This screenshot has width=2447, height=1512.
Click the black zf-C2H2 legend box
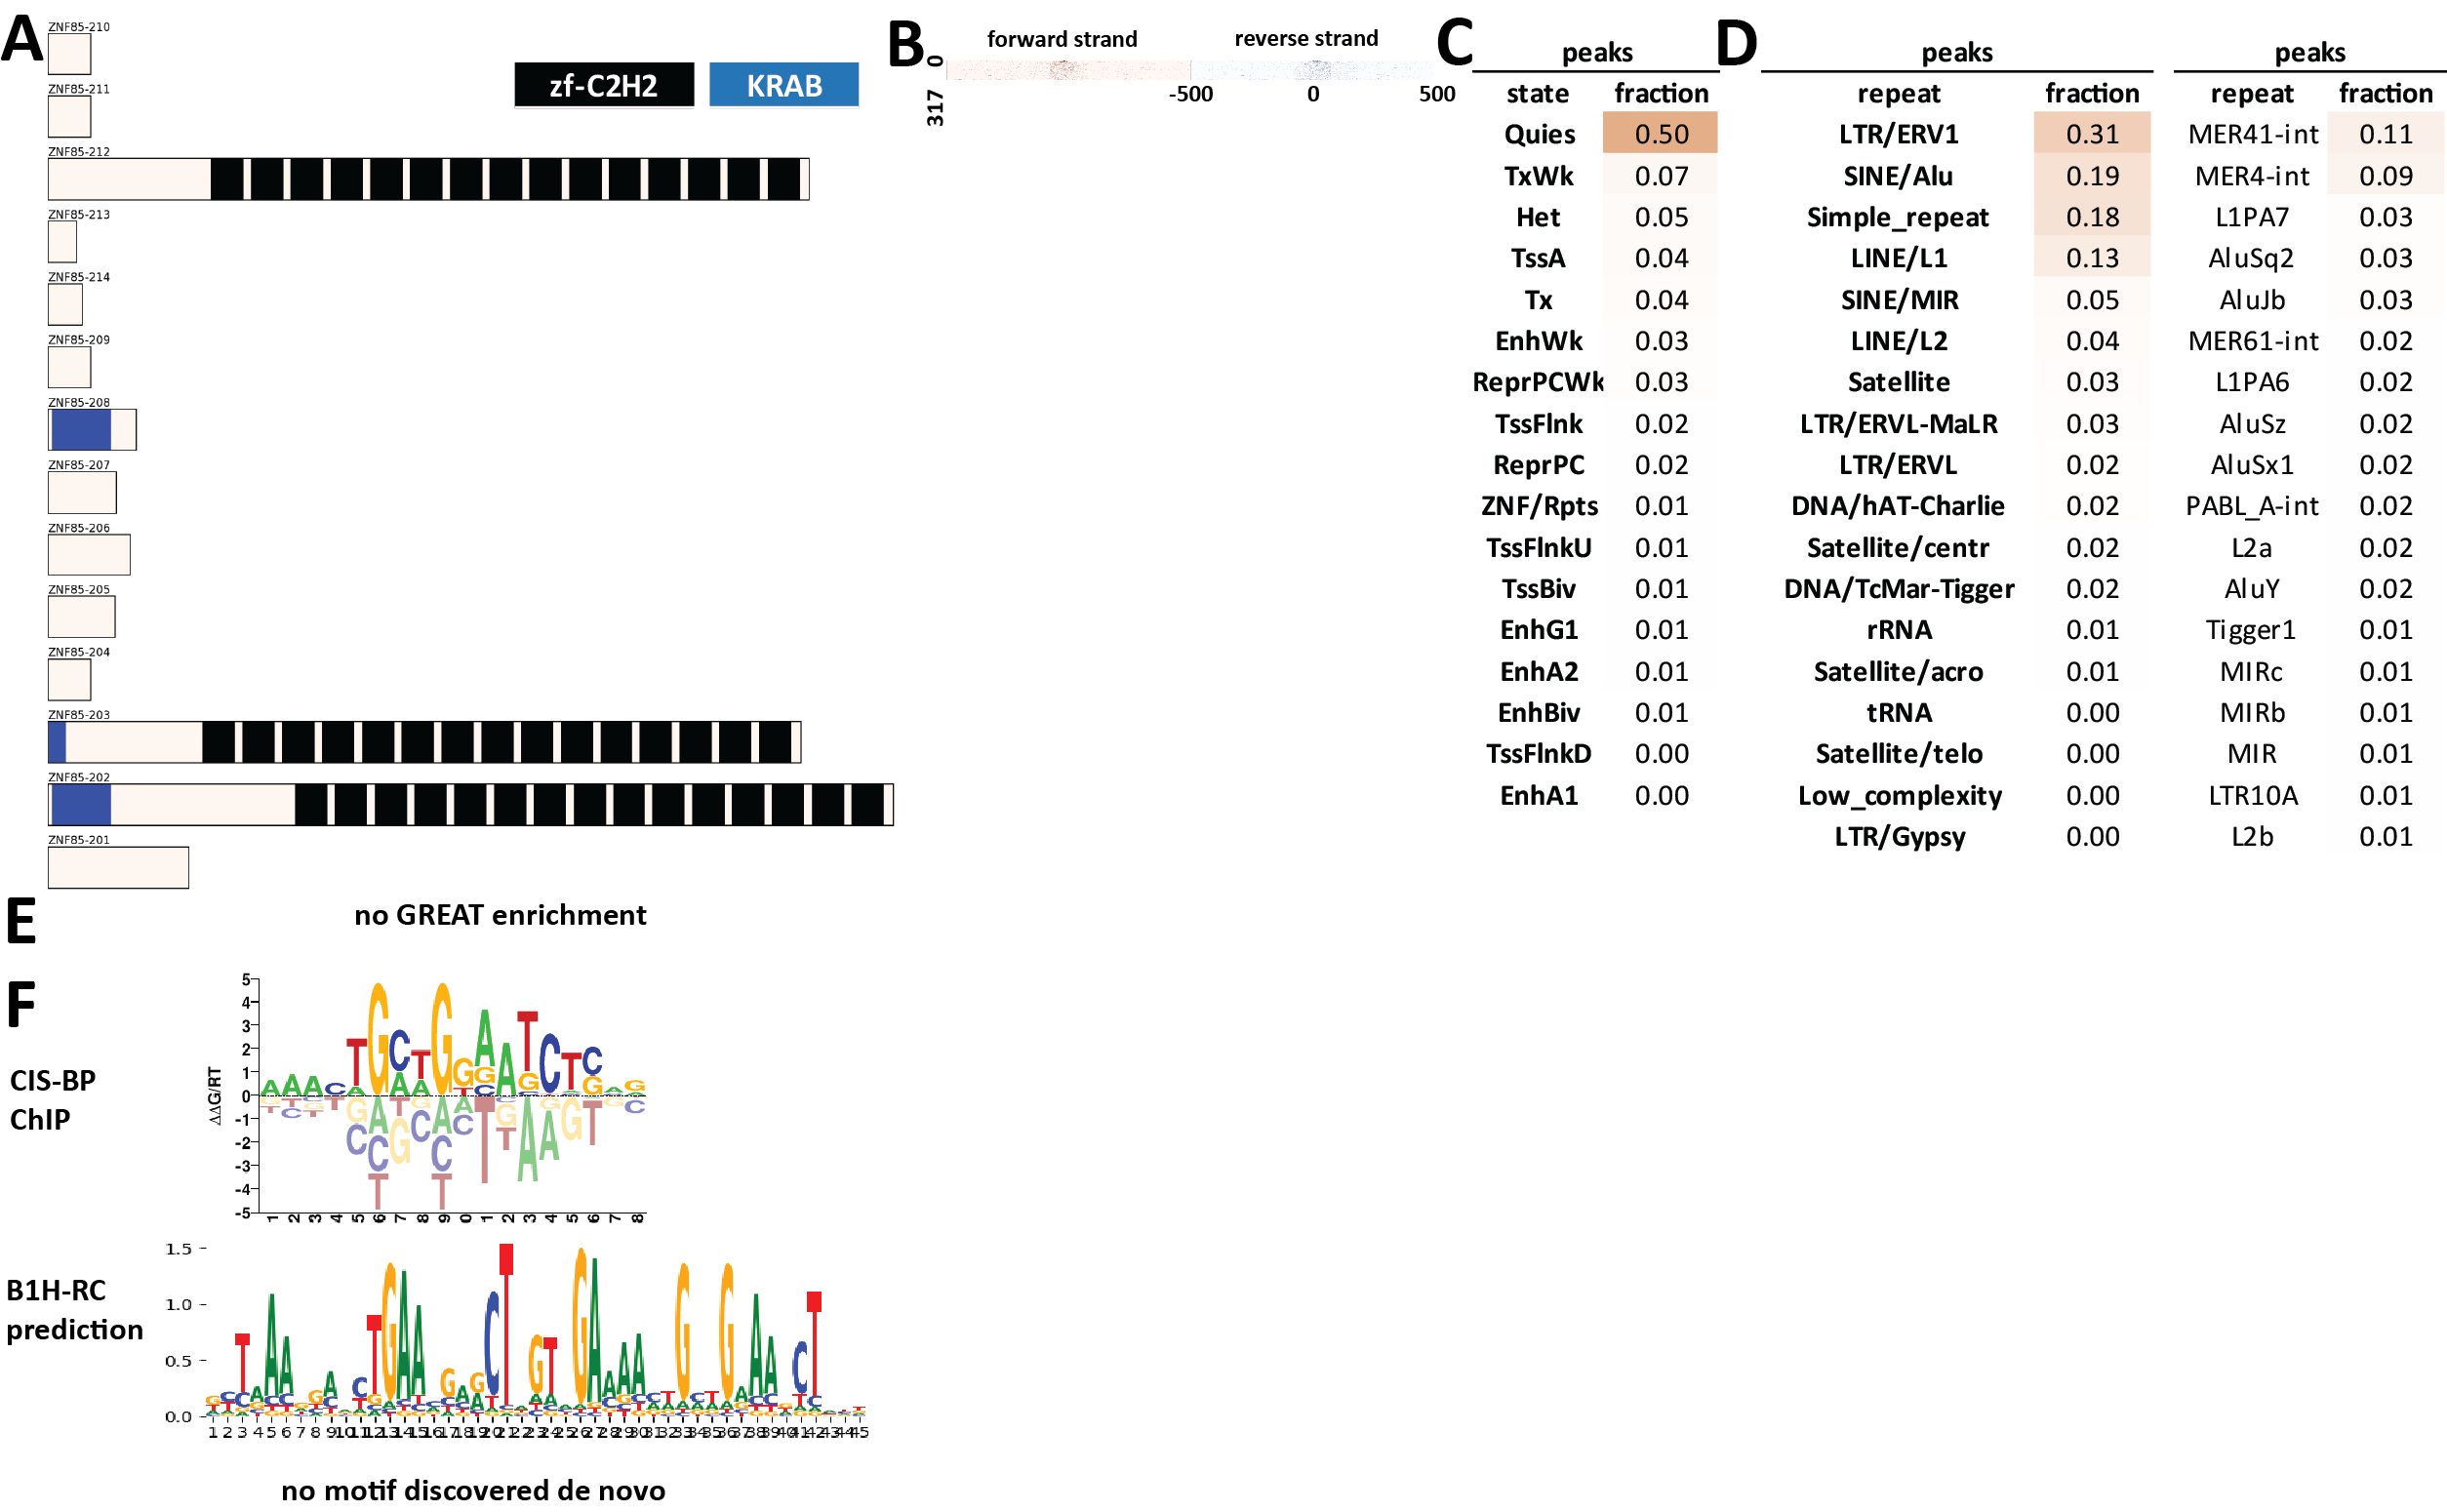pyautogui.click(x=603, y=85)
